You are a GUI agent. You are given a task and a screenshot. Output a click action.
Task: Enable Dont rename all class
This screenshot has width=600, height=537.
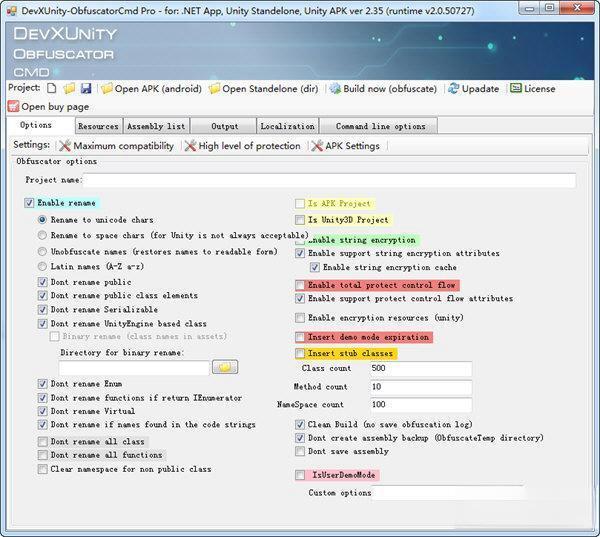click(x=42, y=442)
